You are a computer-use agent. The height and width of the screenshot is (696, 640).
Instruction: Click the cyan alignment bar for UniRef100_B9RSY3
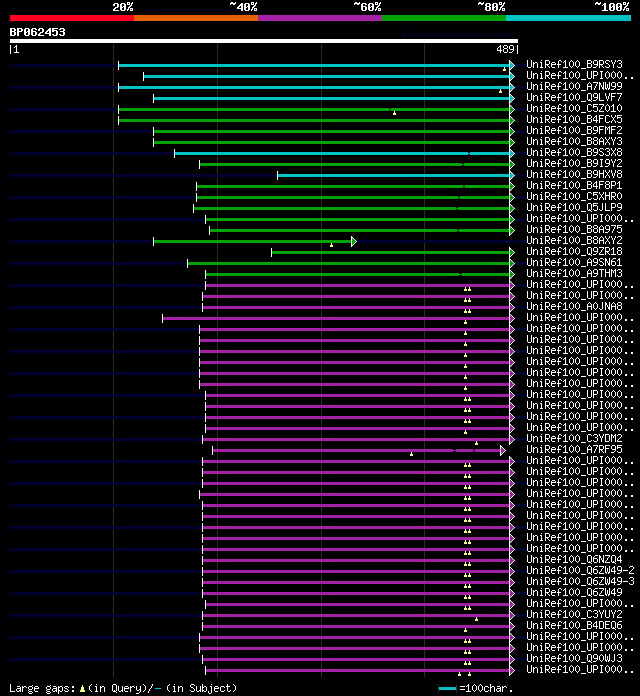coord(314,65)
